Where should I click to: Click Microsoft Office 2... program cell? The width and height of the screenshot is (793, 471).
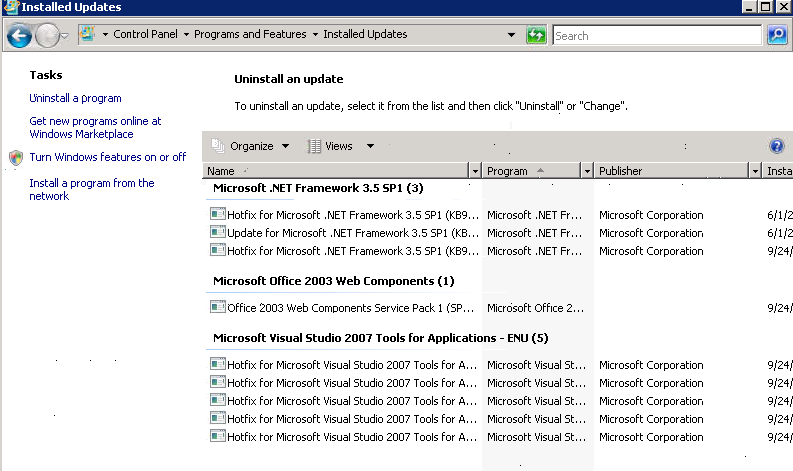coord(535,308)
